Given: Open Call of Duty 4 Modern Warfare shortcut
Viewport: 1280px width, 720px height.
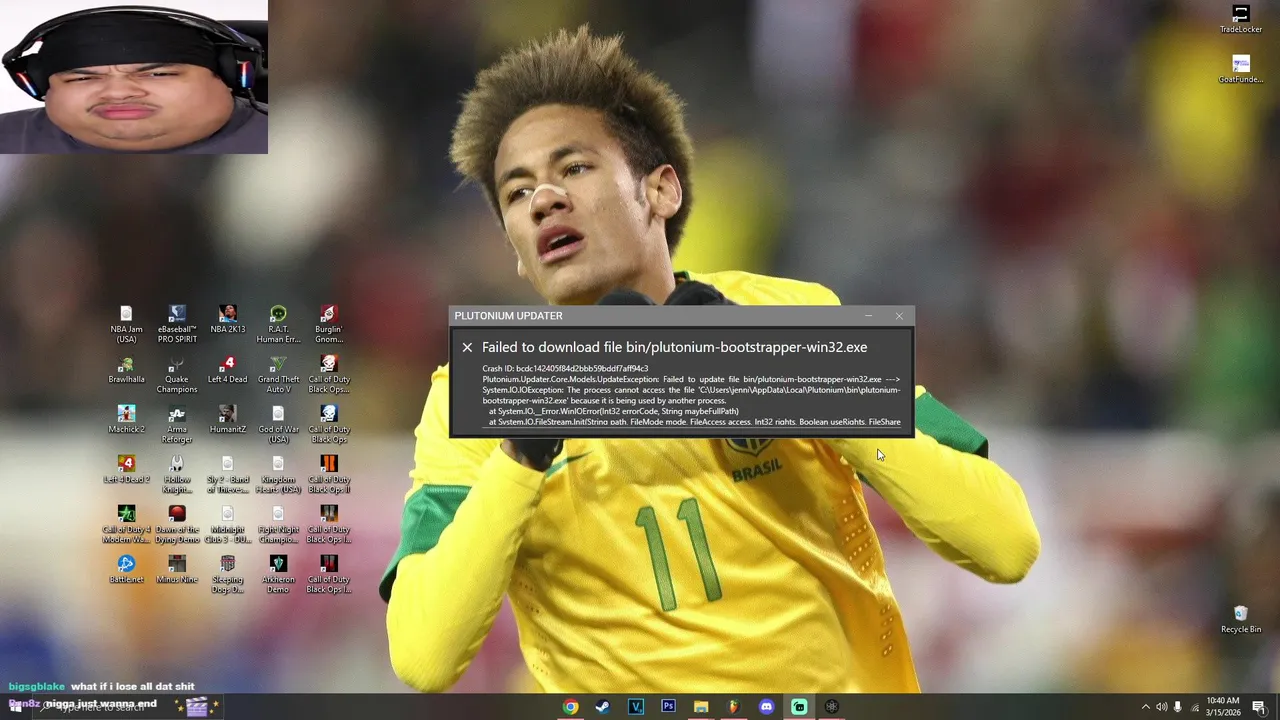Looking at the screenshot, I should coord(126,524).
